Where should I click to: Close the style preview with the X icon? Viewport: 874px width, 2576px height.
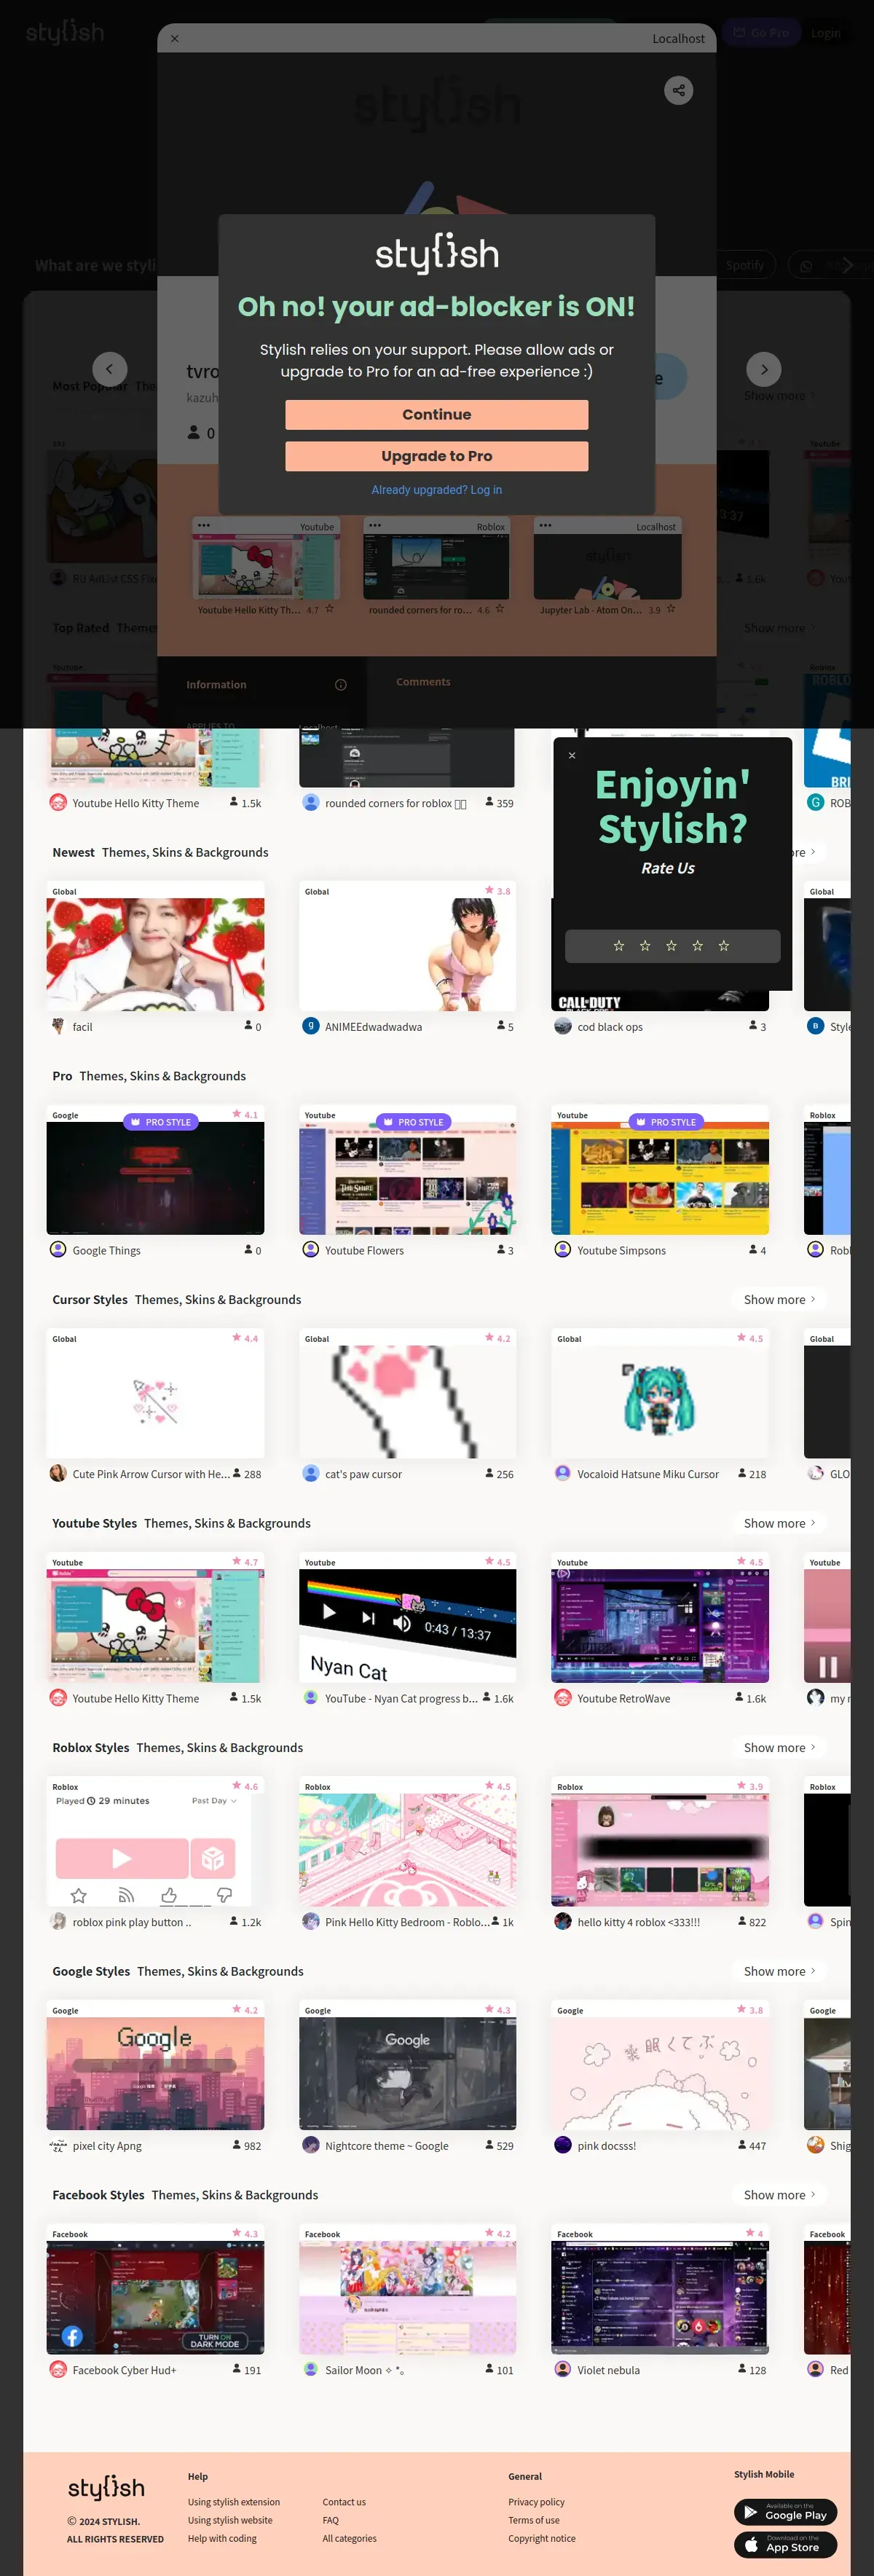point(175,38)
